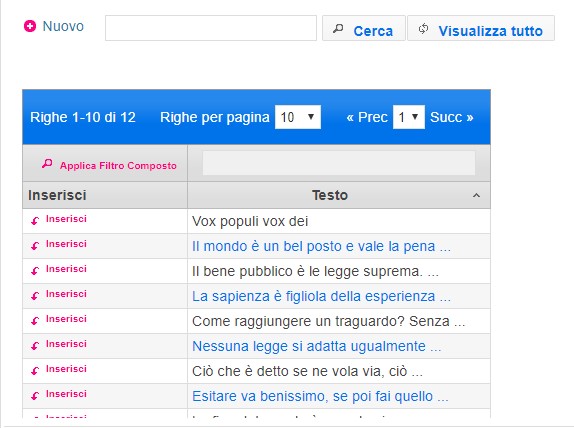This screenshot has width=574, height=428.
Task: Open the Righe per pagina dropdown
Action: tap(298, 117)
